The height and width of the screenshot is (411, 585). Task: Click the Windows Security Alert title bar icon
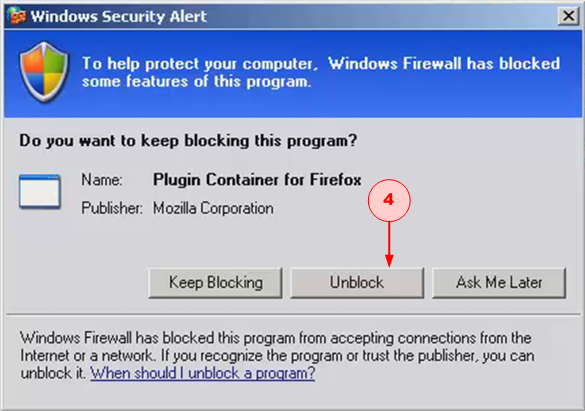[18, 16]
